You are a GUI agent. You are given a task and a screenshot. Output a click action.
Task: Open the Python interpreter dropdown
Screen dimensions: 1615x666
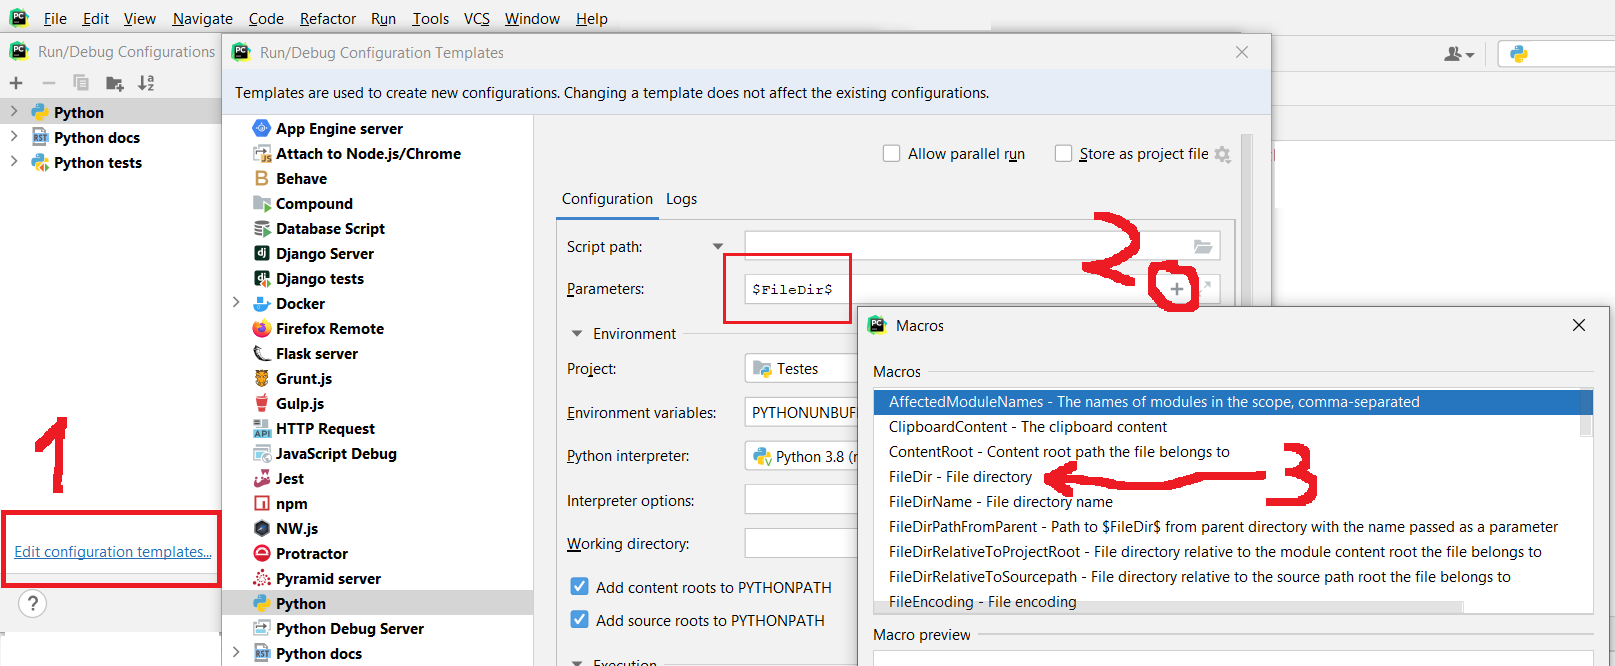(801, 456)
